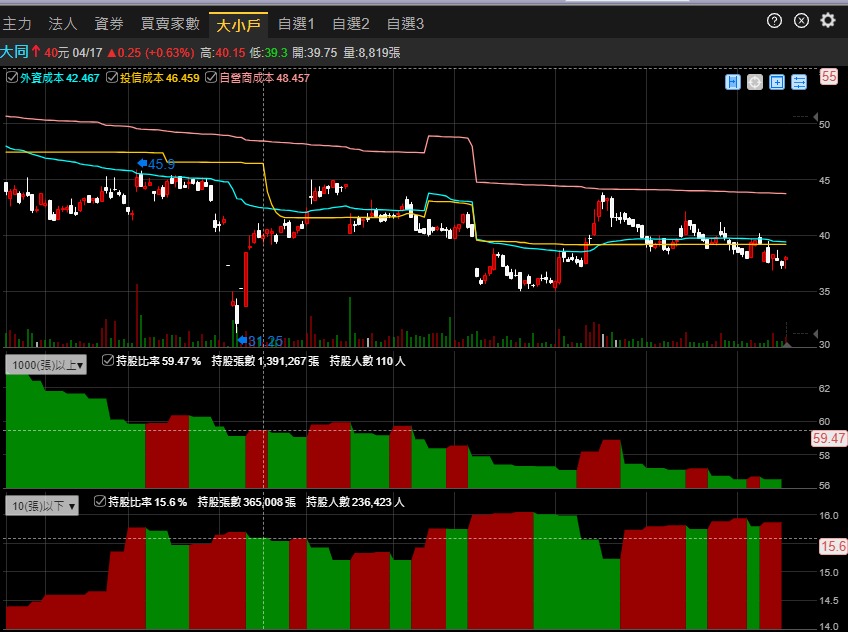This screenshot has height=632, width=848.
Task: Open settings with the gear icon
Action: coord(828,21)
